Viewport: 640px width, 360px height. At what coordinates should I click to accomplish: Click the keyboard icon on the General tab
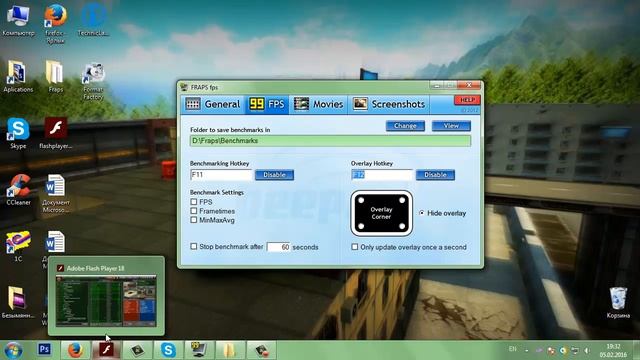point(193,104)
